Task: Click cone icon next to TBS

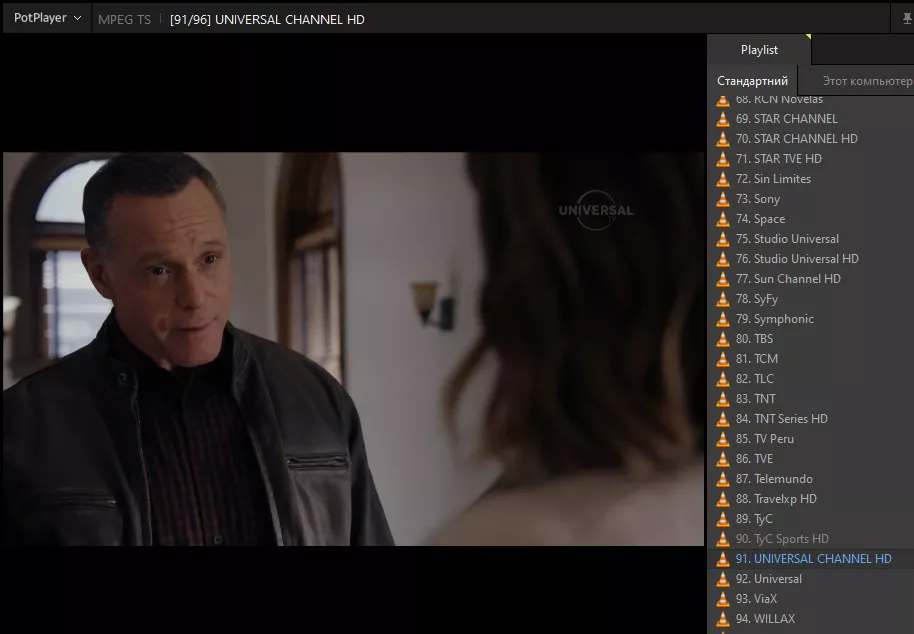Action: click(723, 339)
